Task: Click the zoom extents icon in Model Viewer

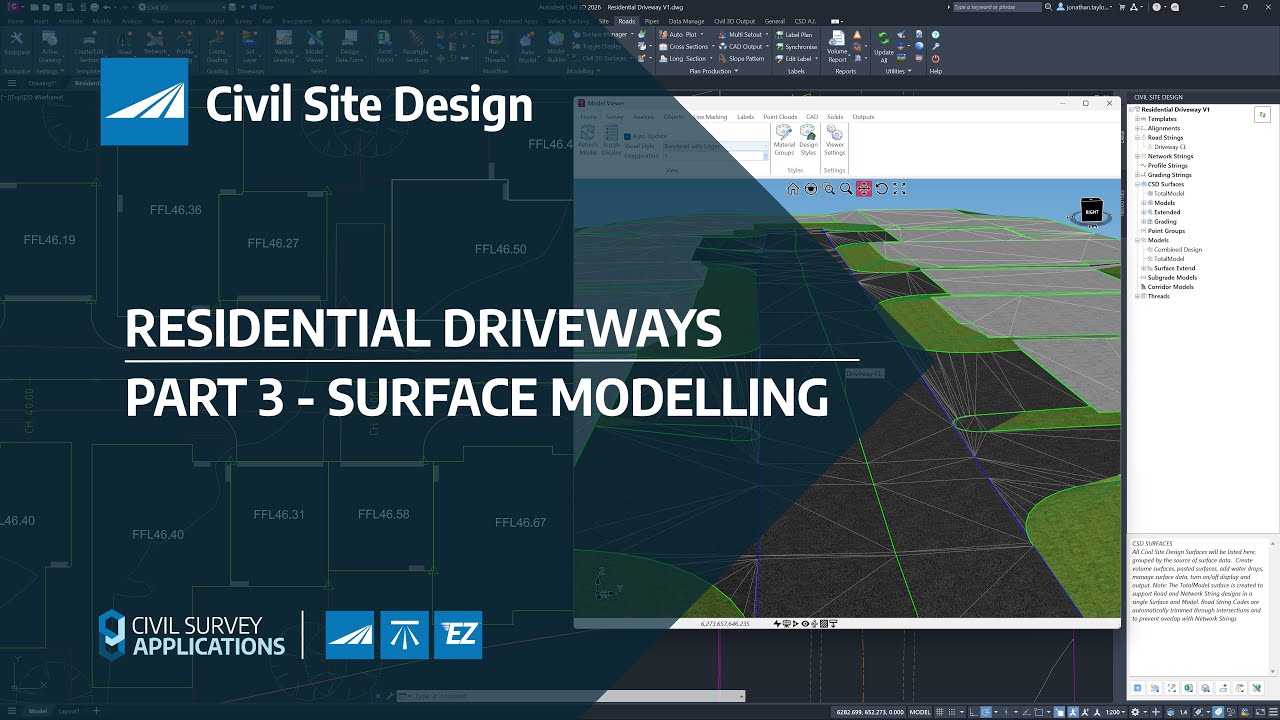Action: (x=900, y=189)
